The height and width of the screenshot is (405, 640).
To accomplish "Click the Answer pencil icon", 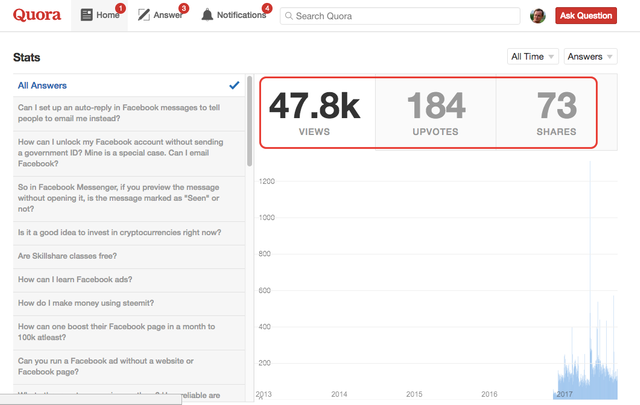I will 144,15.
